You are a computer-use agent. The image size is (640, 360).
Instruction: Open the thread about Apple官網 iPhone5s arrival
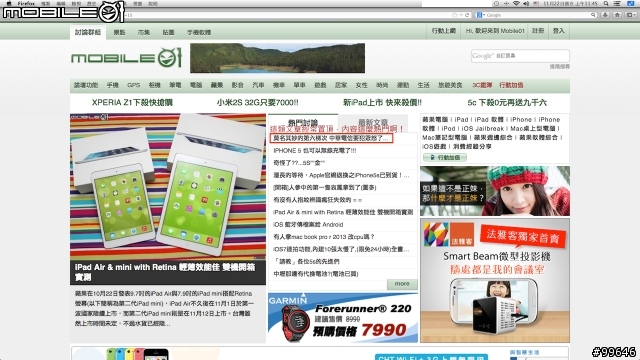click(x=341, y=175)
